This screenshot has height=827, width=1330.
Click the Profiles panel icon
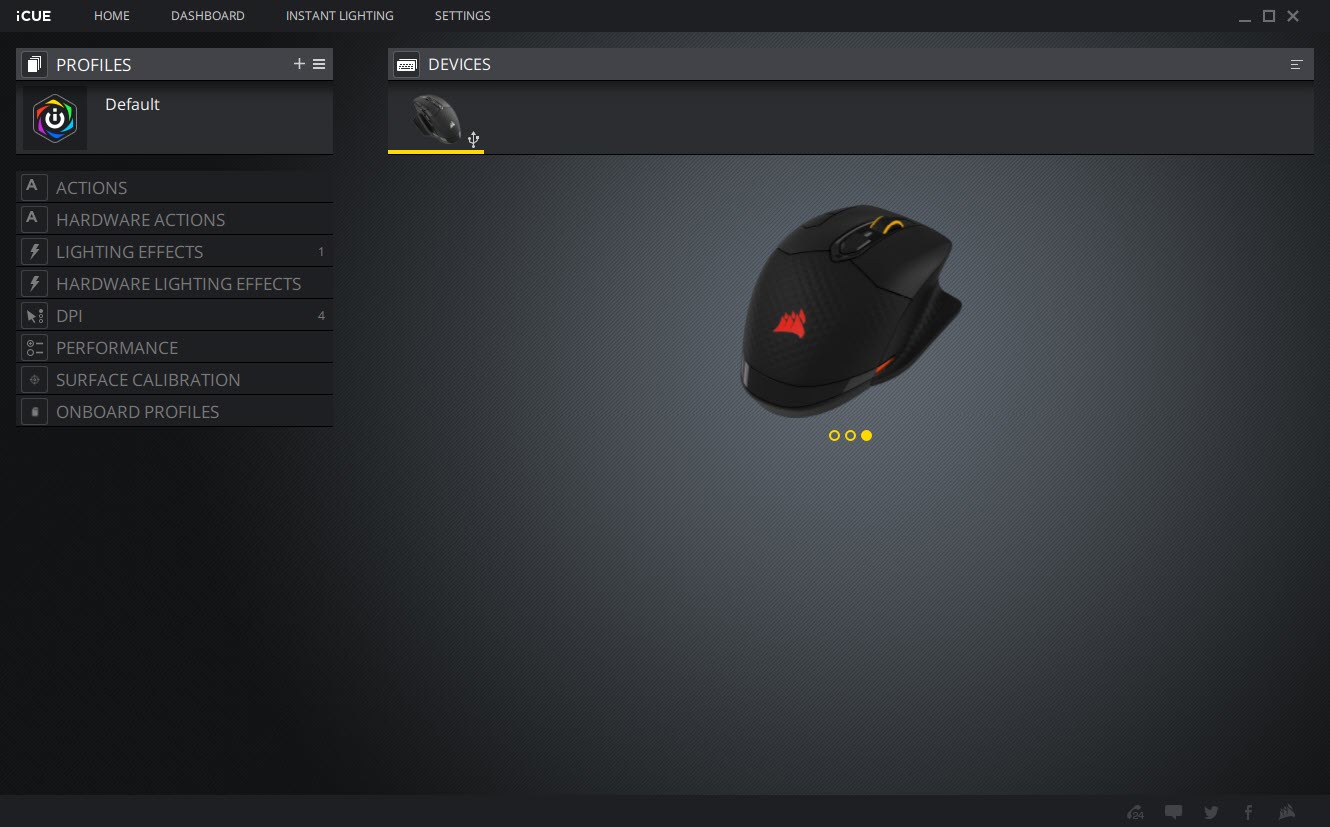click(34, 64)
